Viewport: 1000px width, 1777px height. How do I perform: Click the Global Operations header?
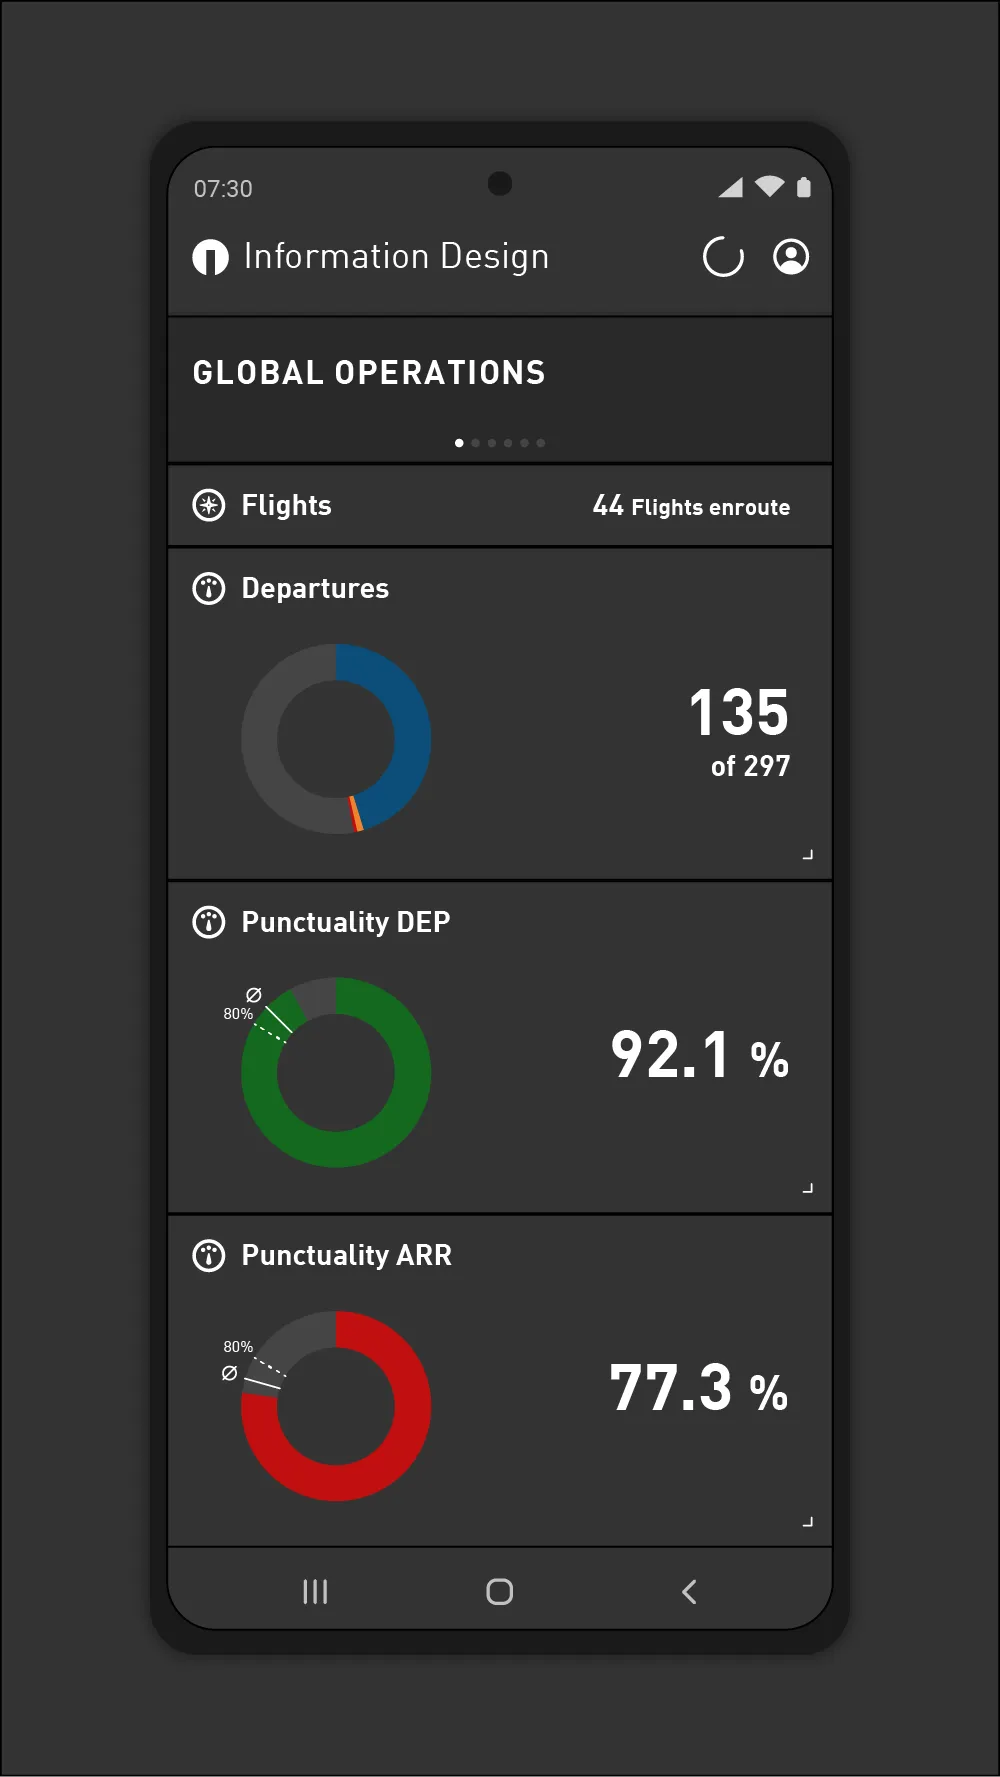coord(369,373)
